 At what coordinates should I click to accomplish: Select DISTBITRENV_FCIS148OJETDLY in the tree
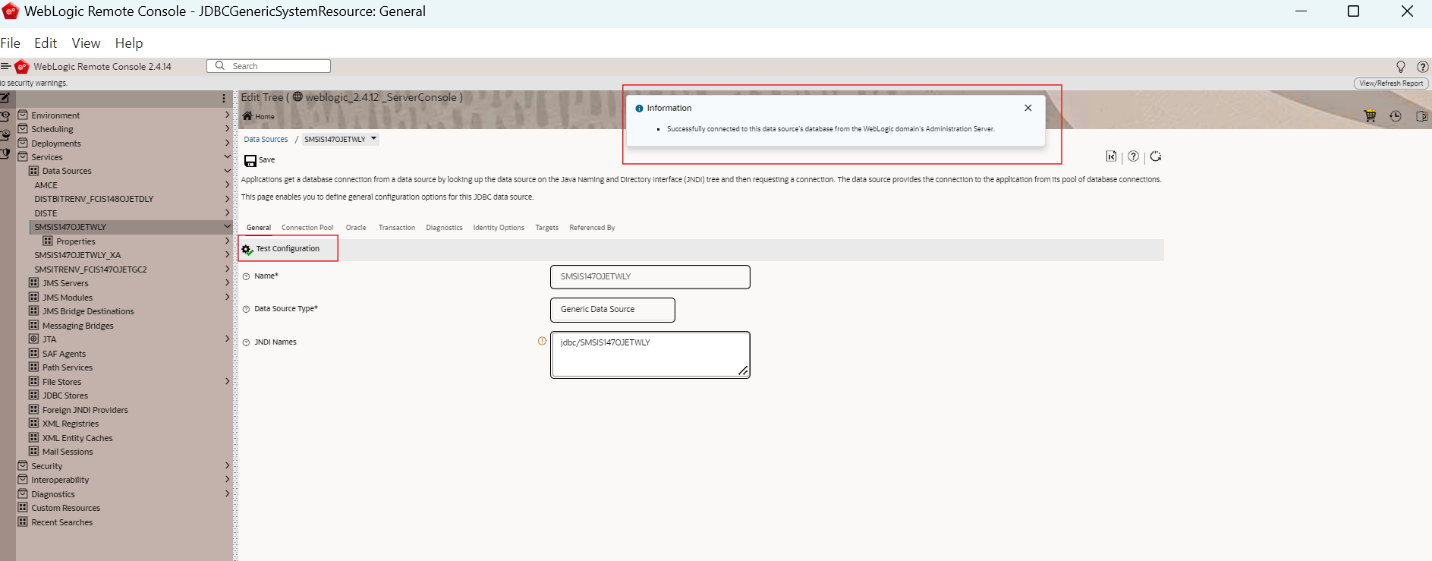pyautogui.click(x=94, y=199)
